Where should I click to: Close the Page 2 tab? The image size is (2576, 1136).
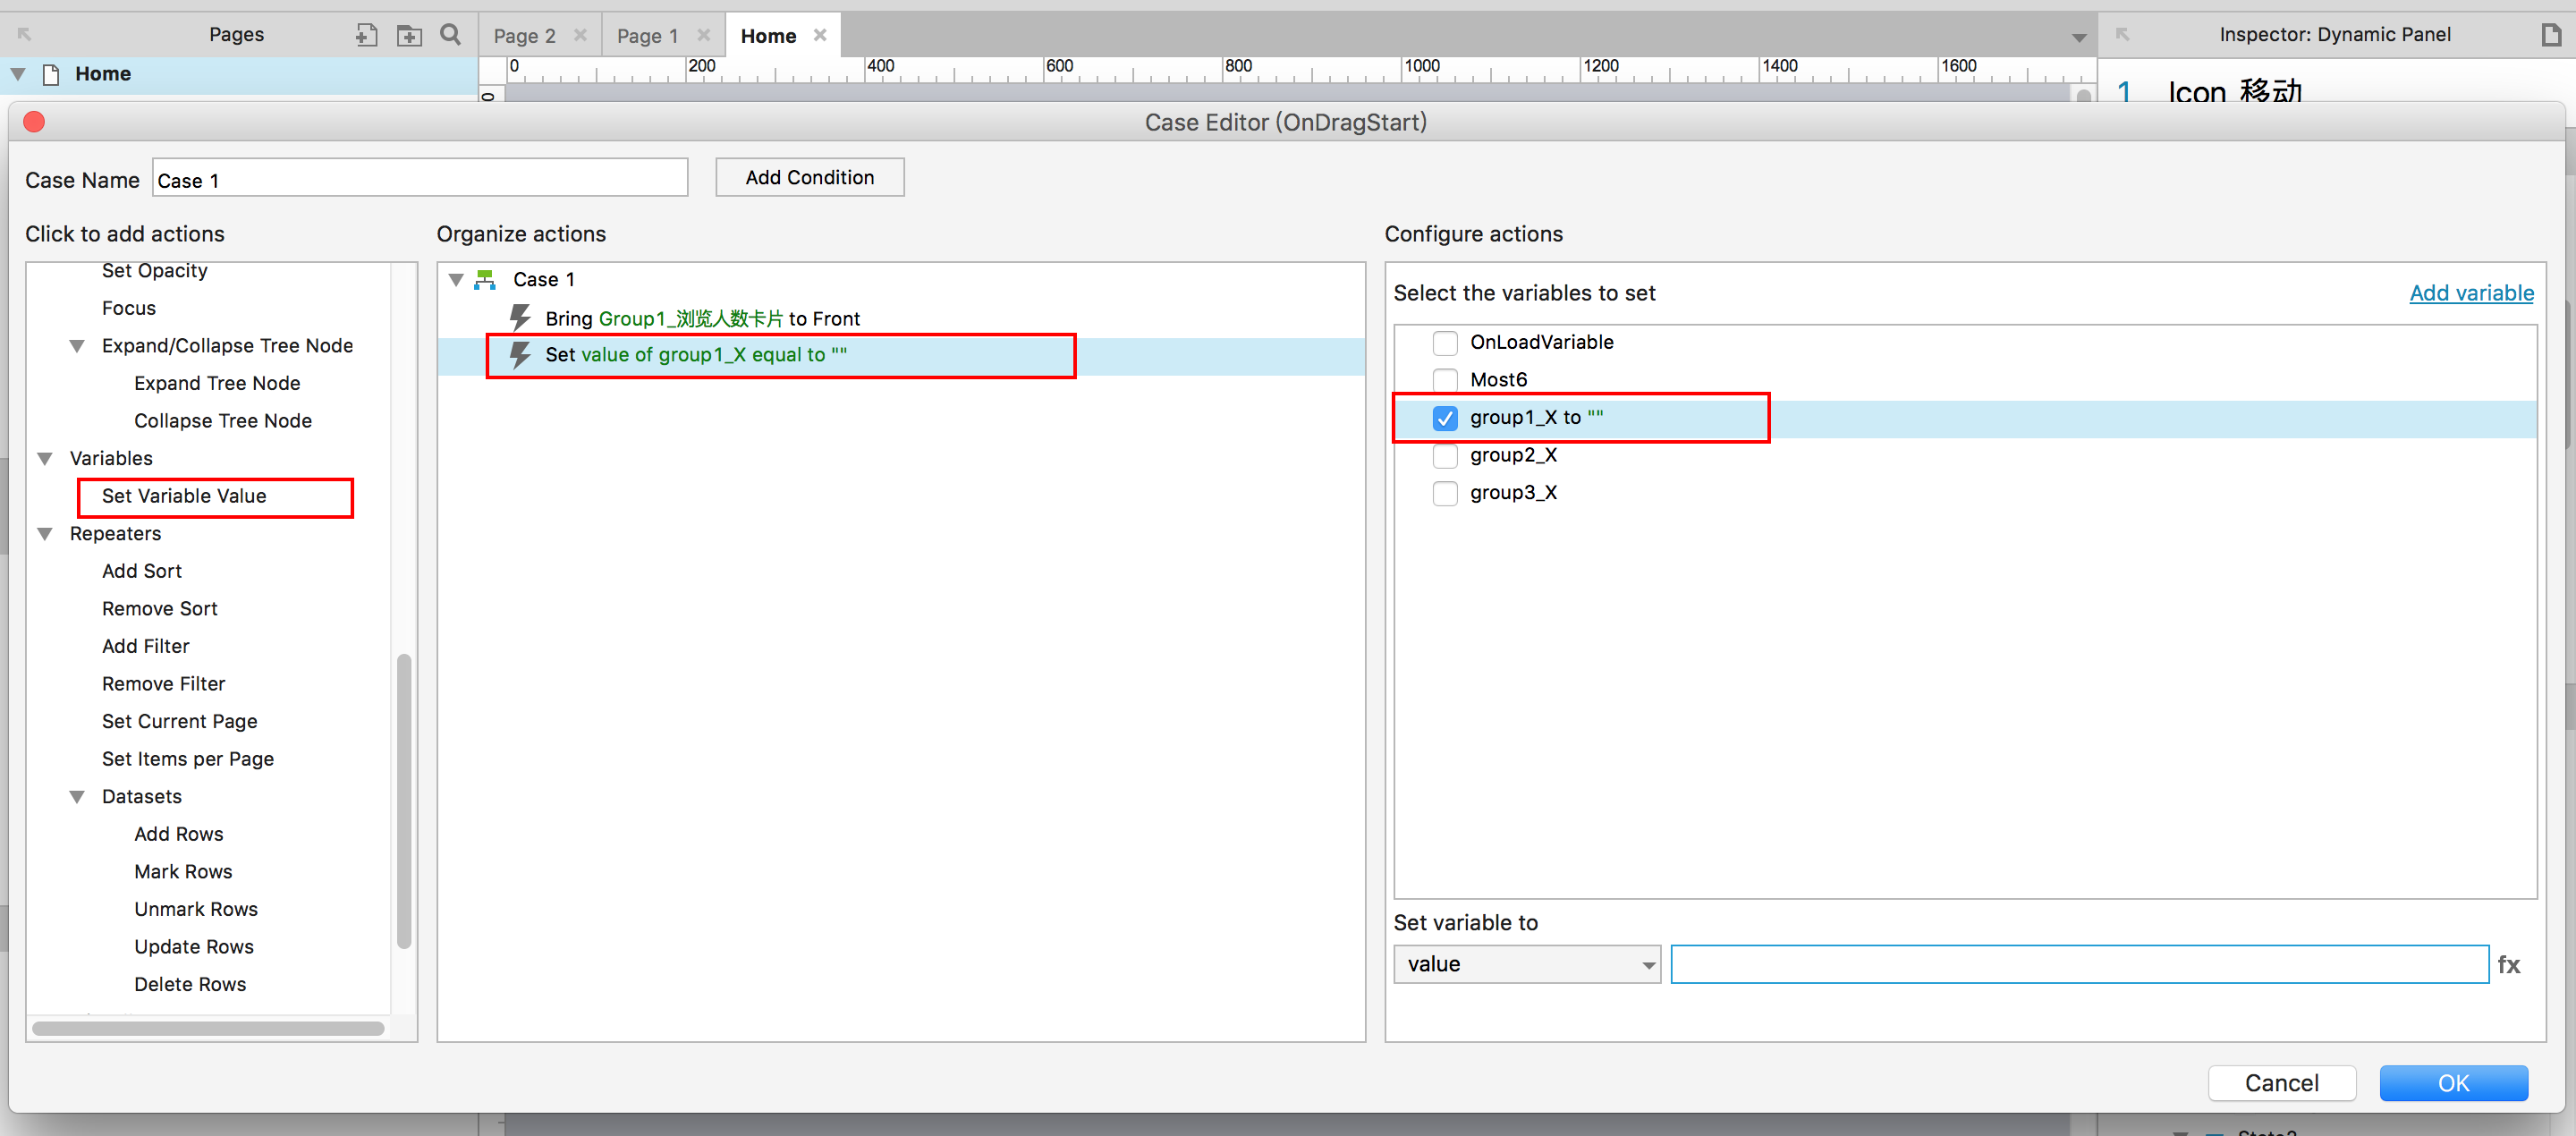pyautogui.click(x=581, y=35)
